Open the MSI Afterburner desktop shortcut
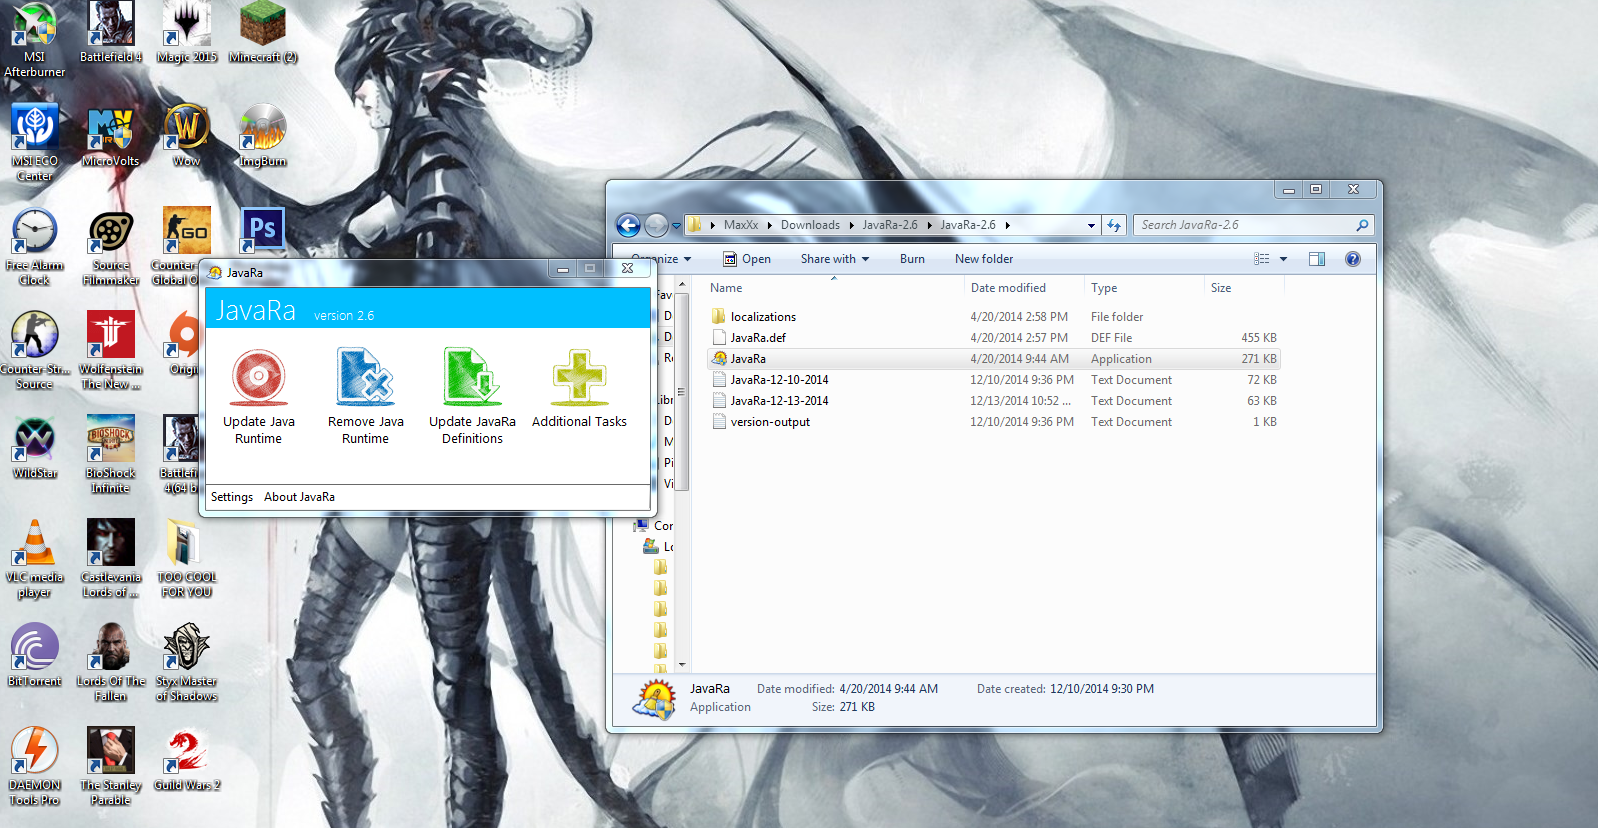1598x828 pixels. point(34,40)
